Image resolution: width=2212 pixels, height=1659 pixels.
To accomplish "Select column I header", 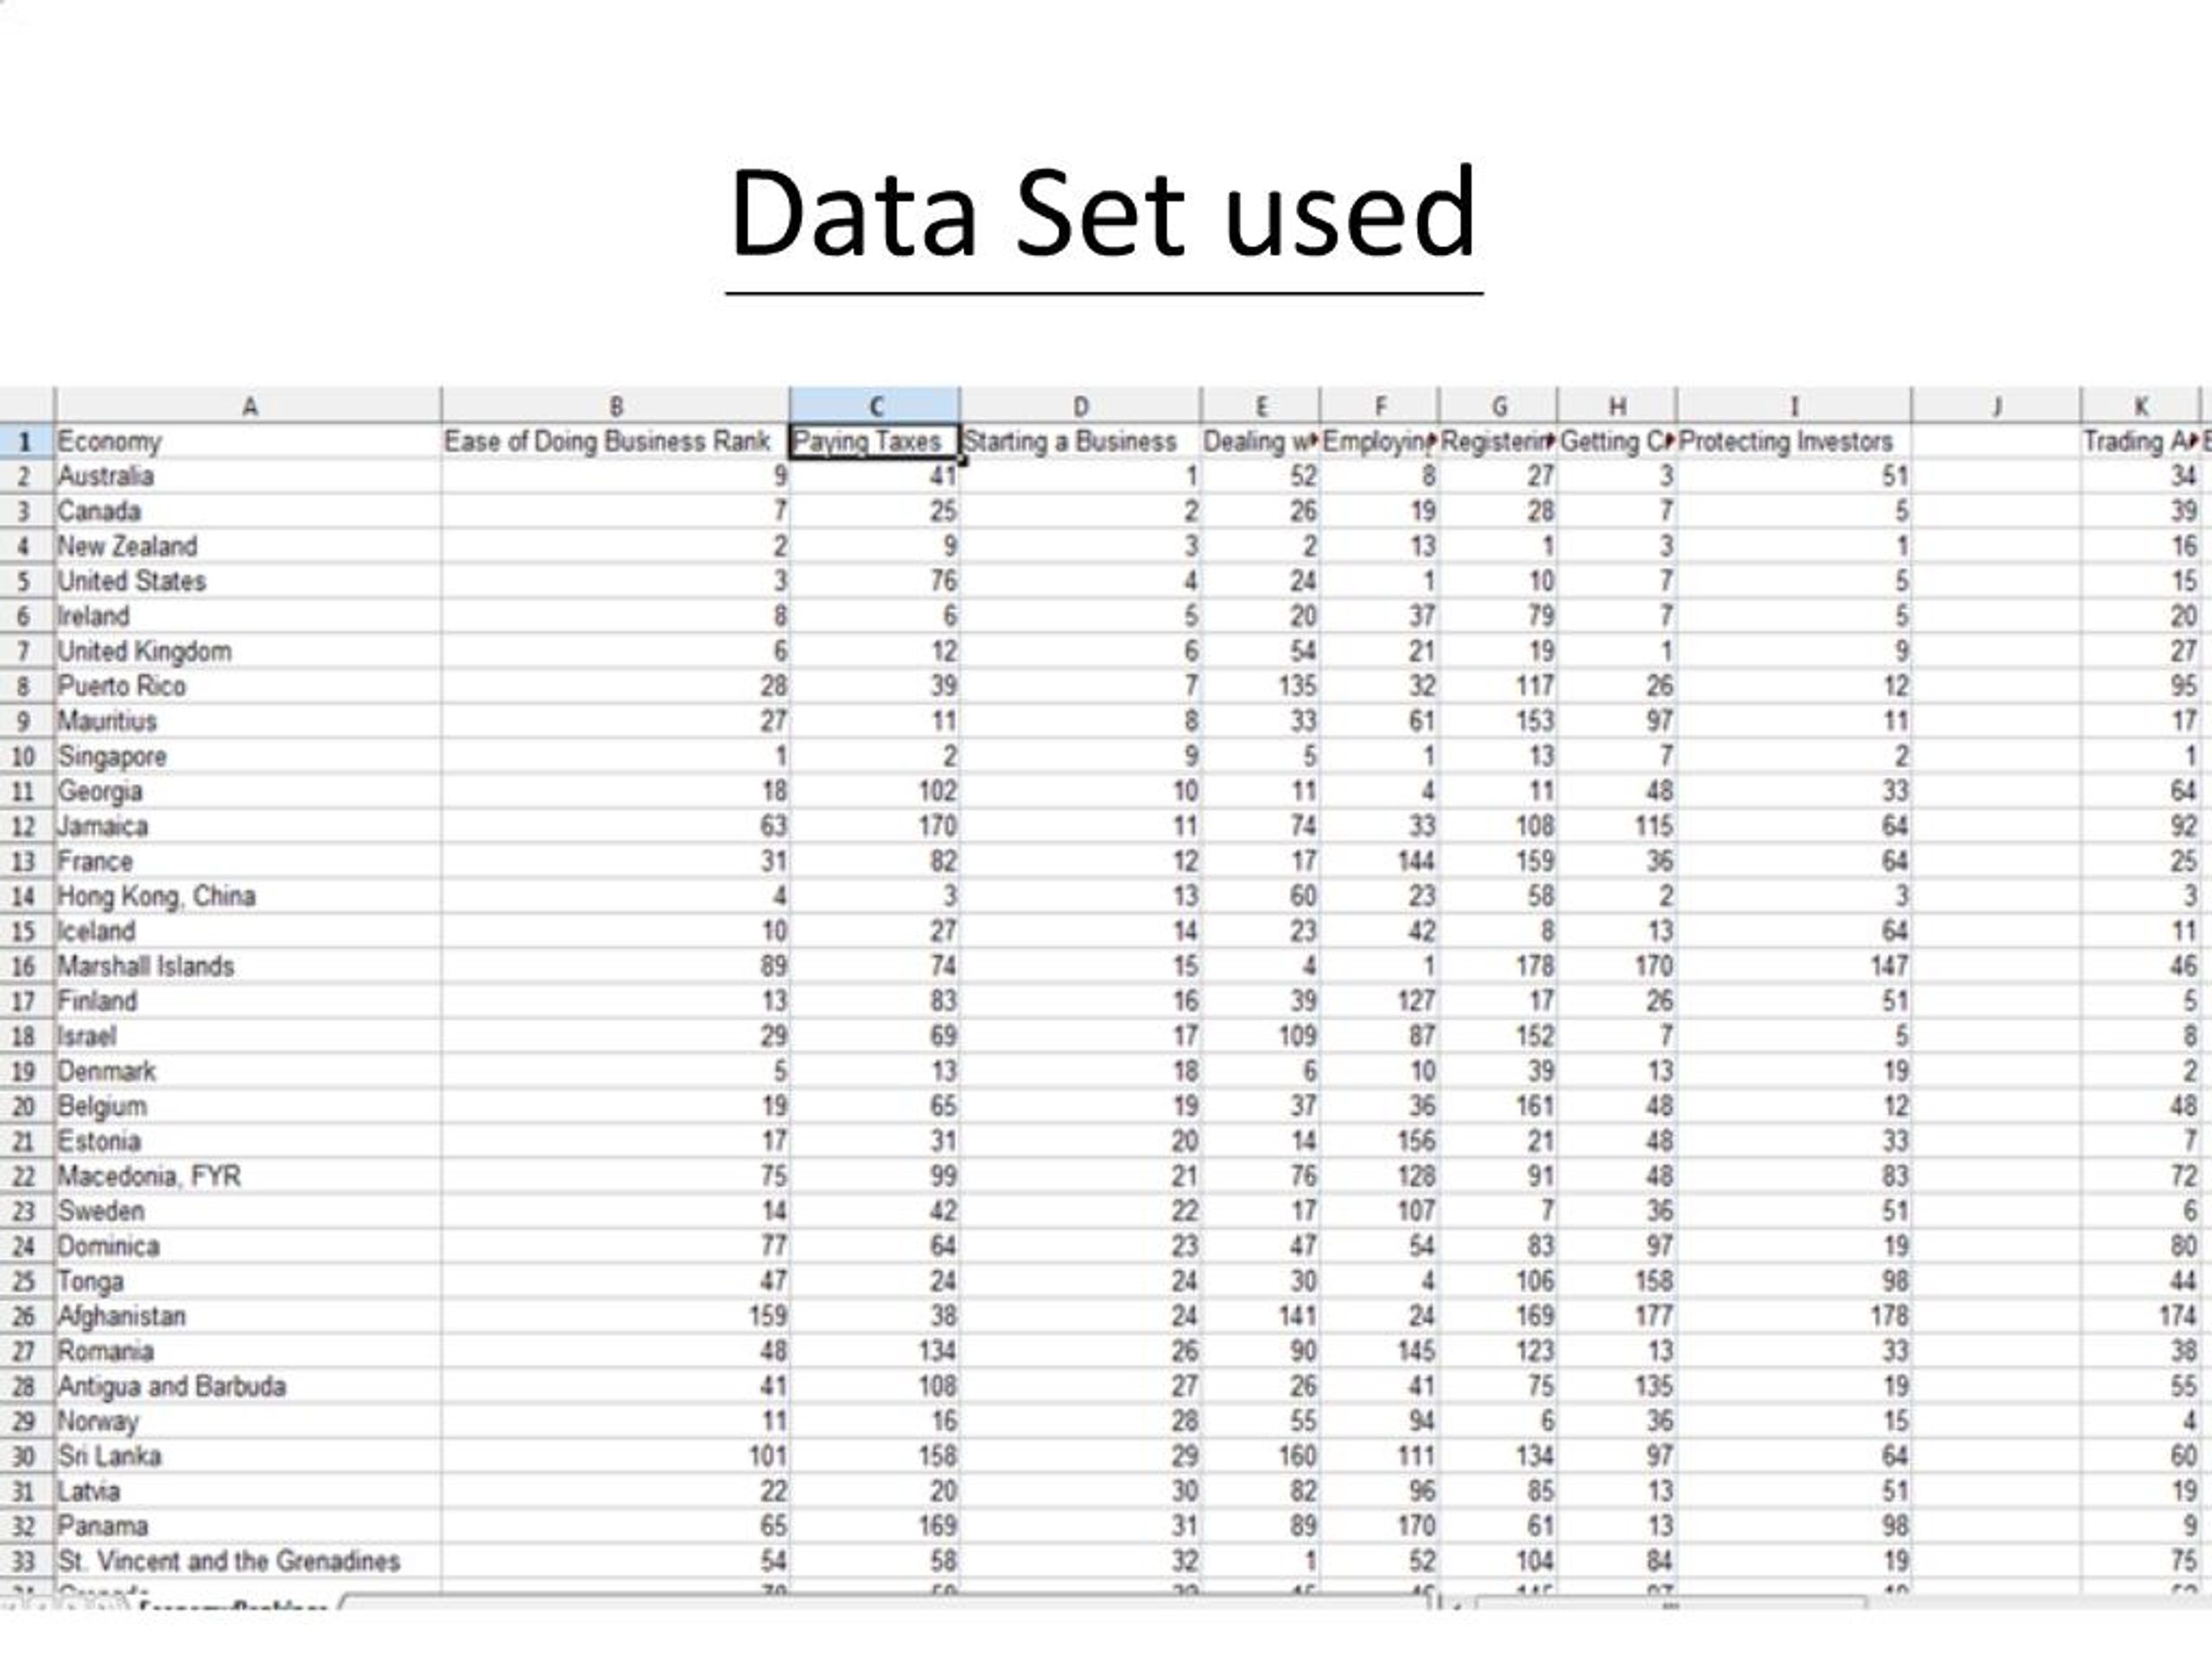I will click(x=1793, y=406).
